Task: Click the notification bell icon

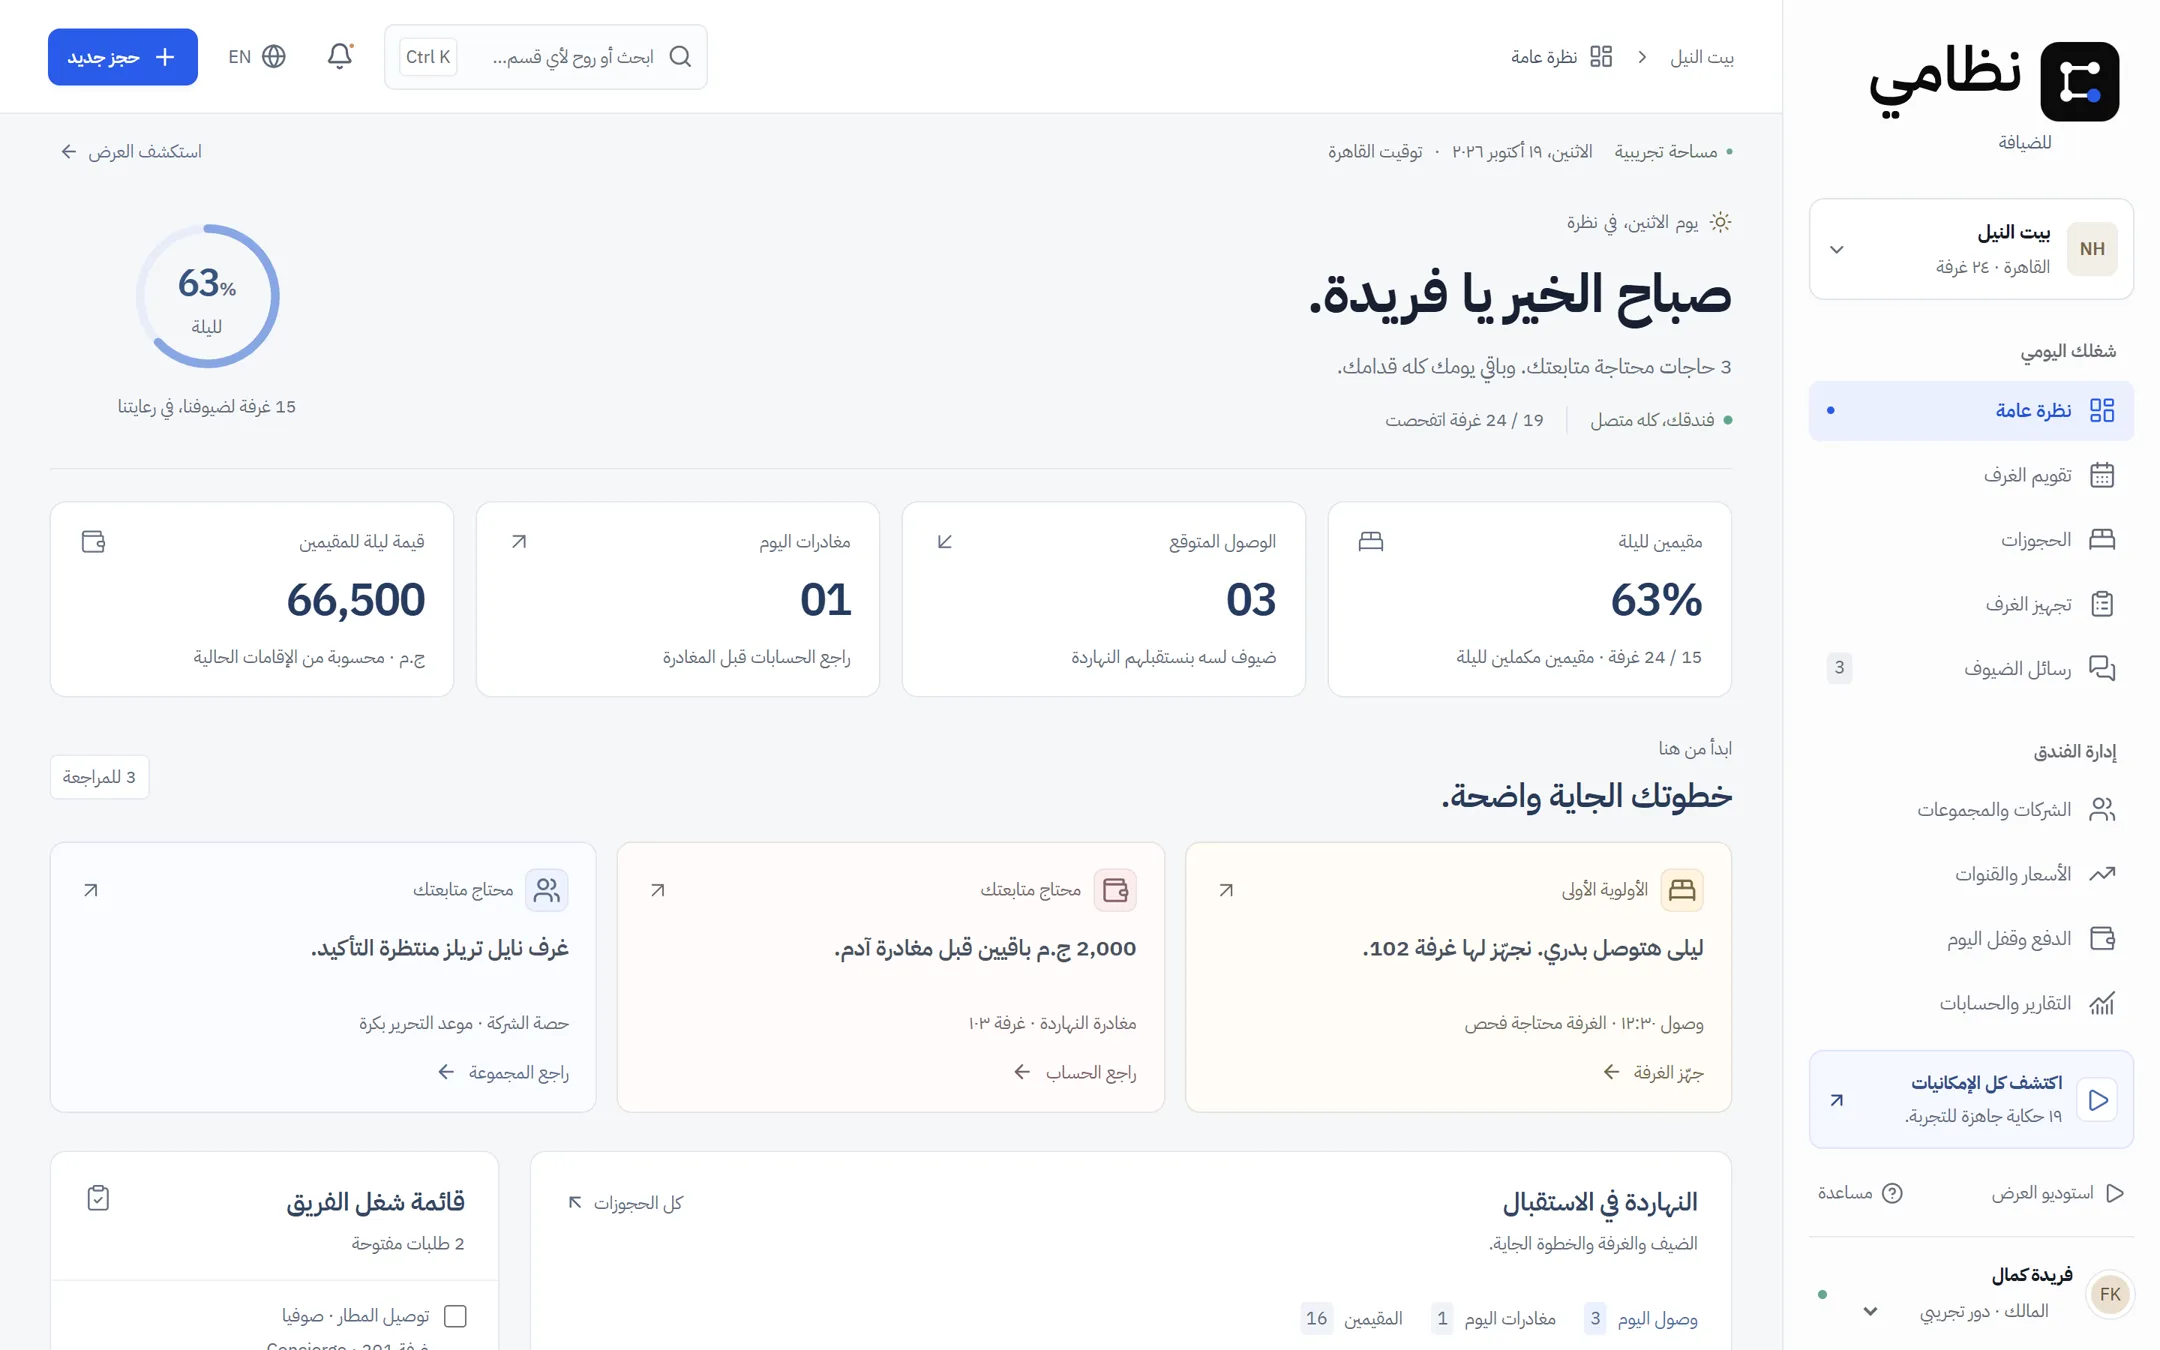Action: click(340, 56)
